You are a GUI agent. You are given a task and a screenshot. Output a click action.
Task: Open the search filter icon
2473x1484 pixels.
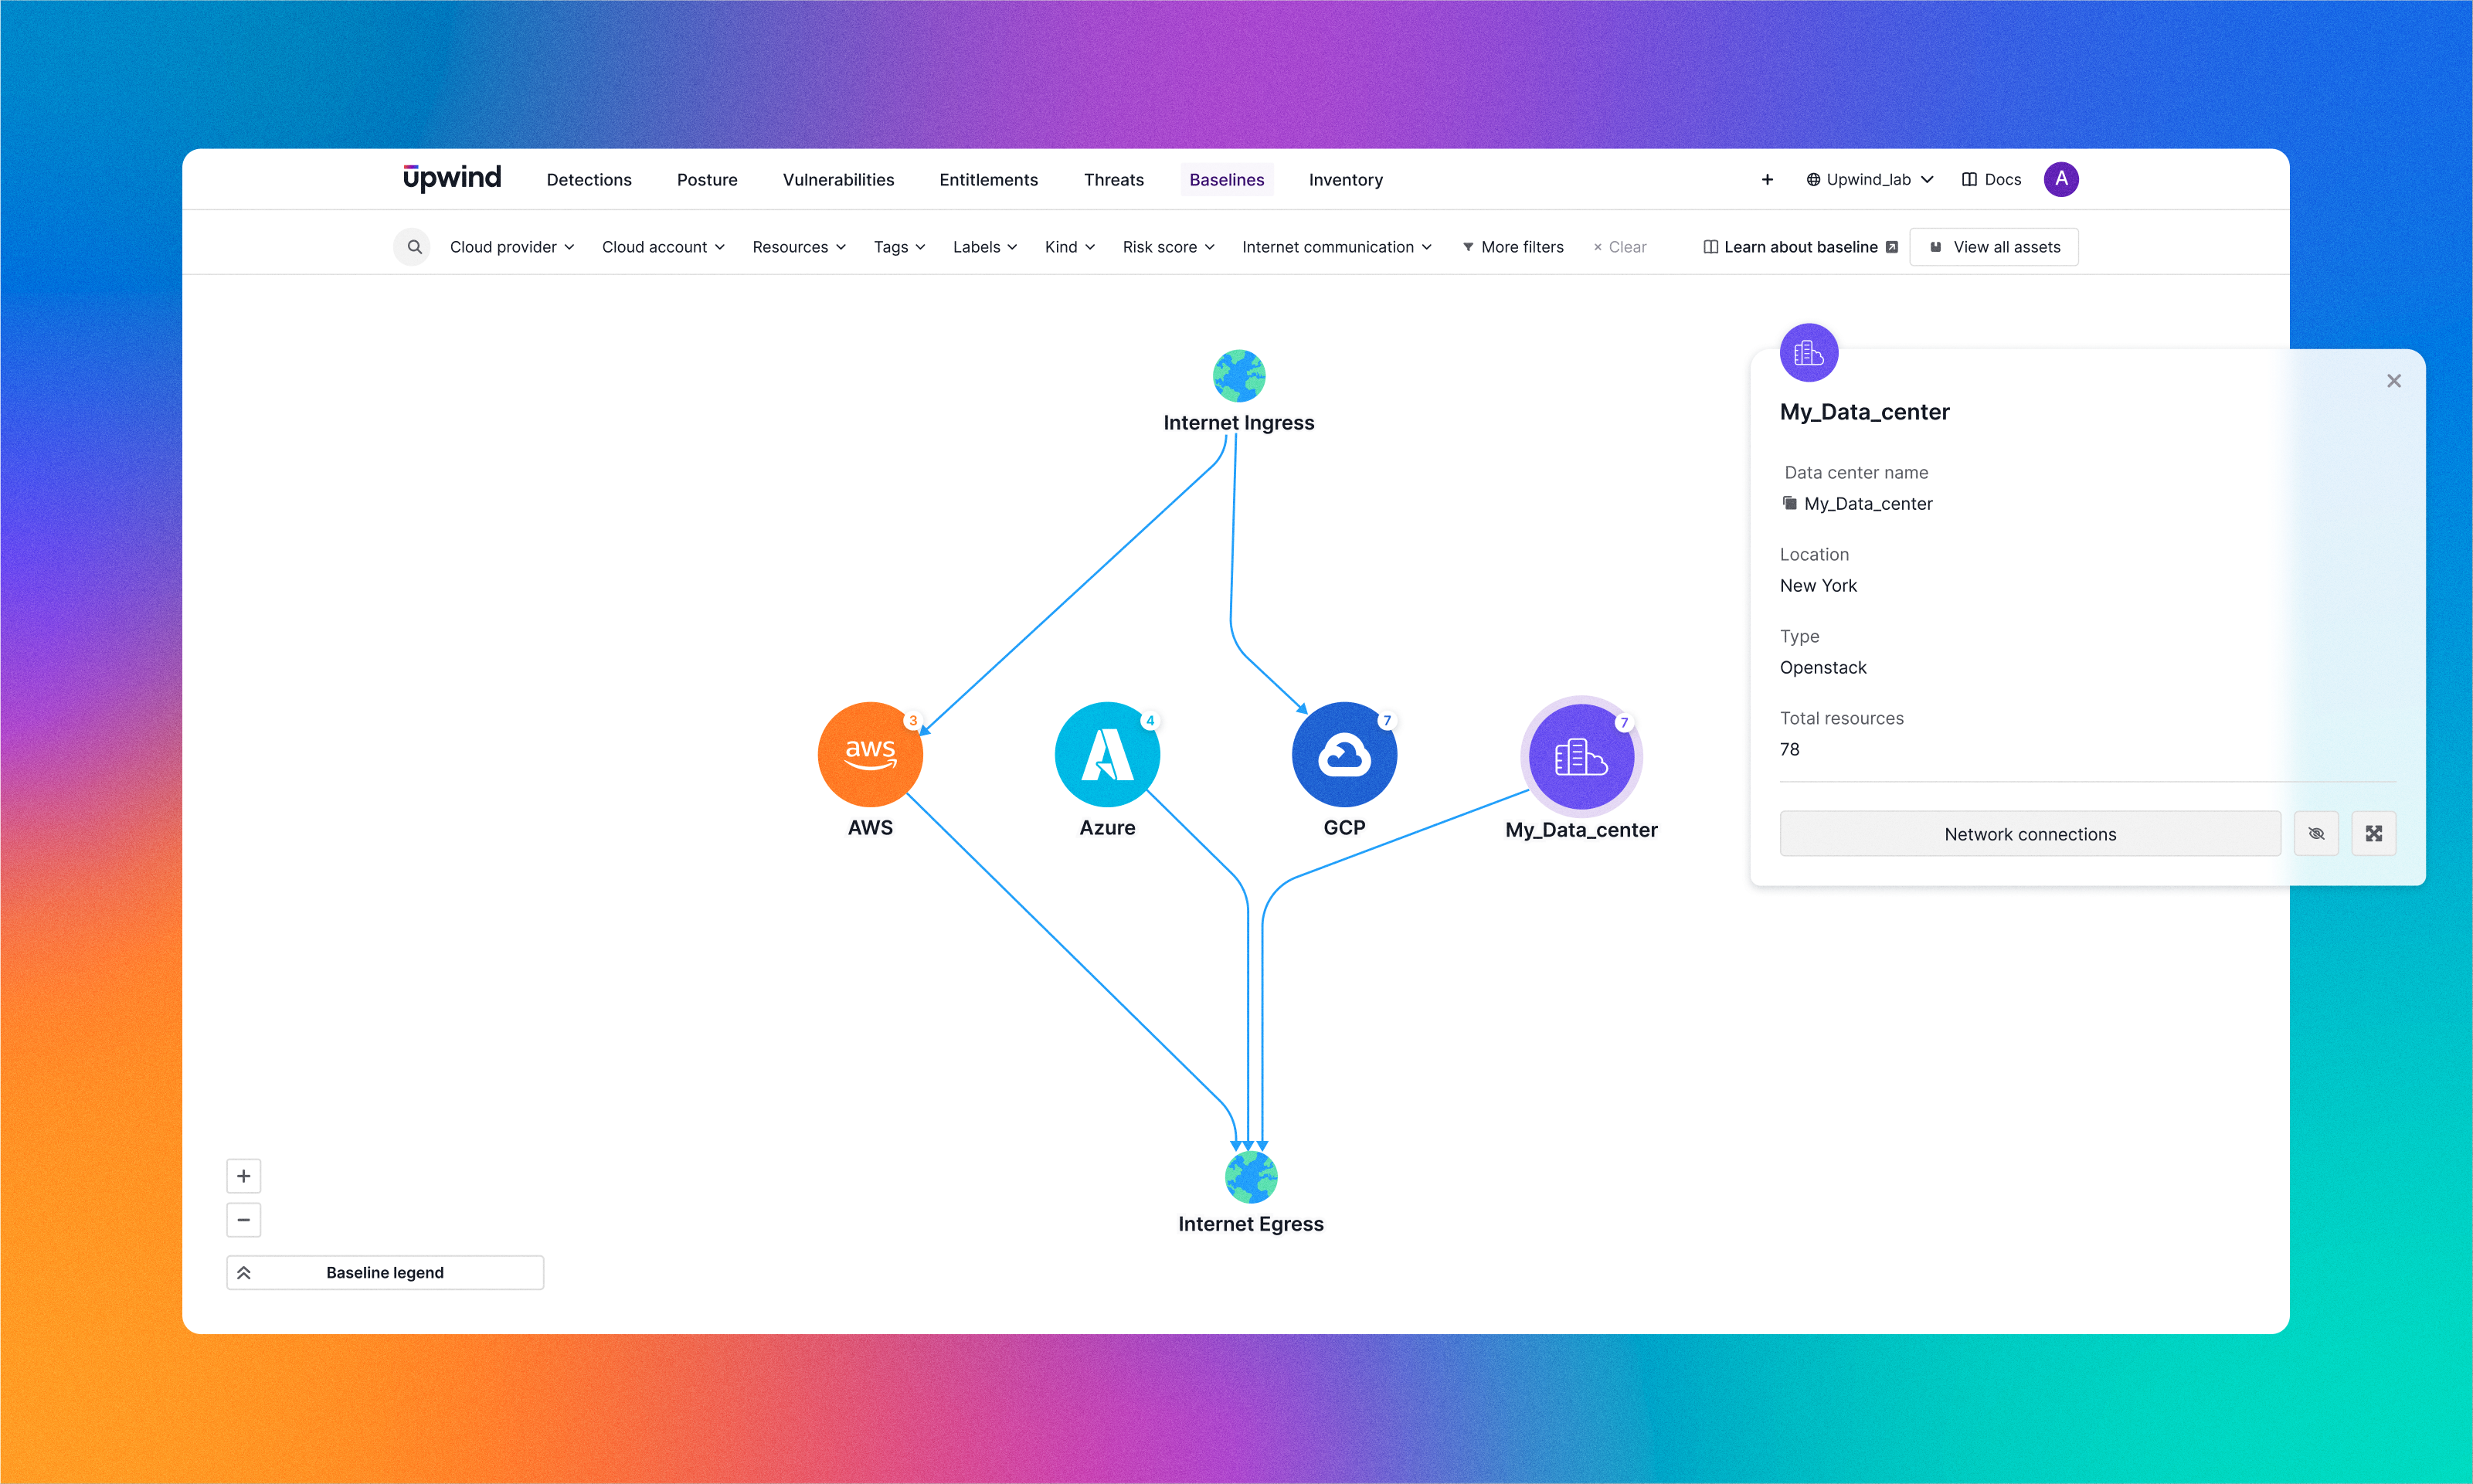click(x=412, y=246)
